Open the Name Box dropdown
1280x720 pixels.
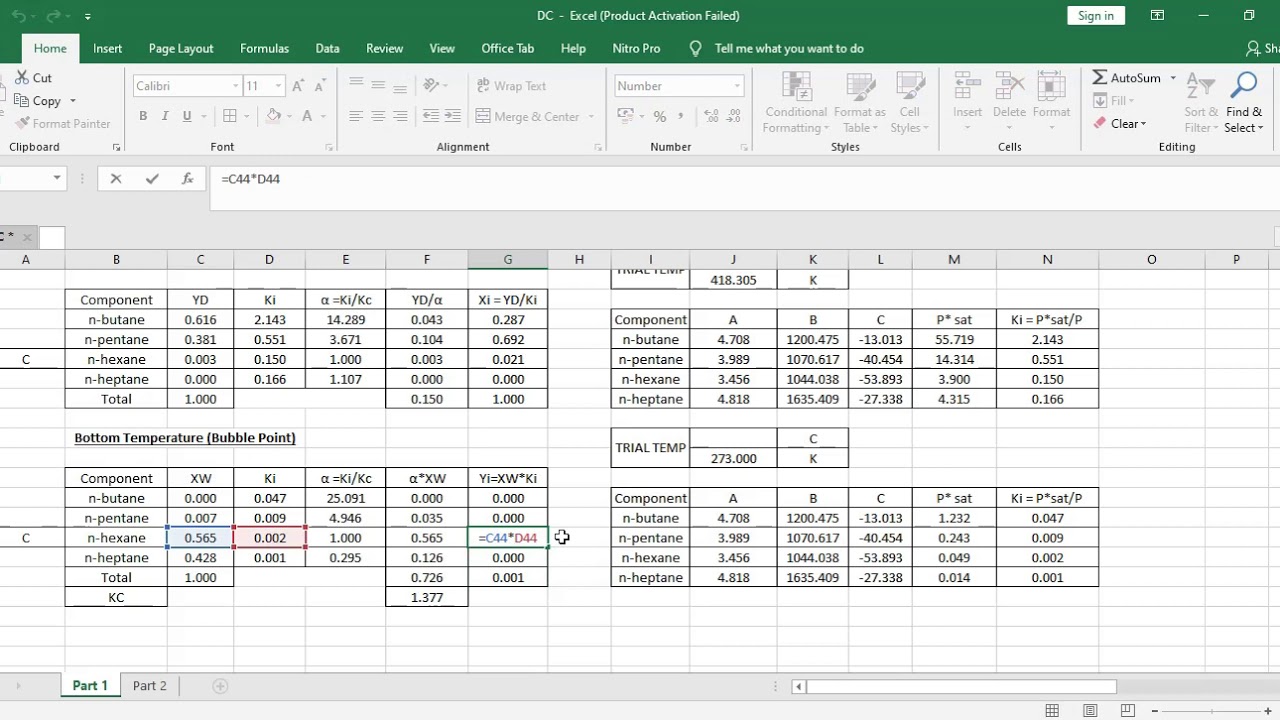57,178
